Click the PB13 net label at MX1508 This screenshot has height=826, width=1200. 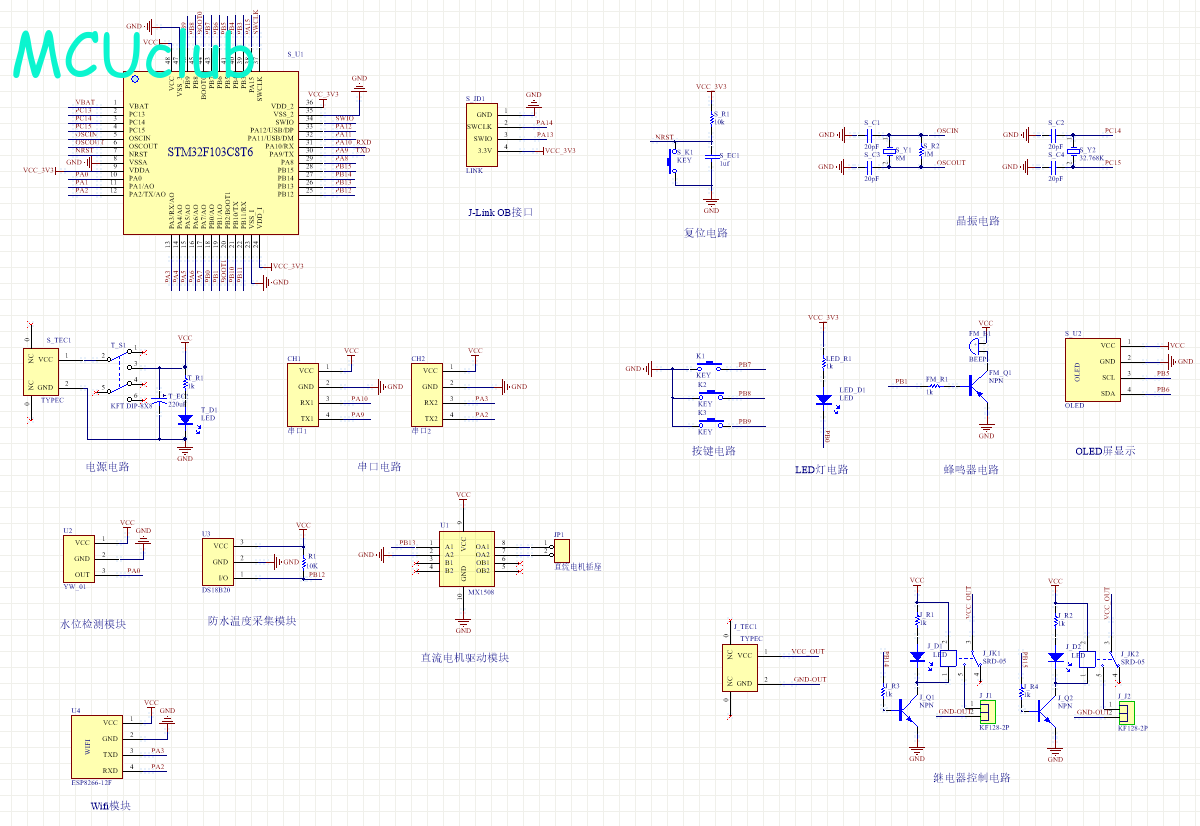407,542
